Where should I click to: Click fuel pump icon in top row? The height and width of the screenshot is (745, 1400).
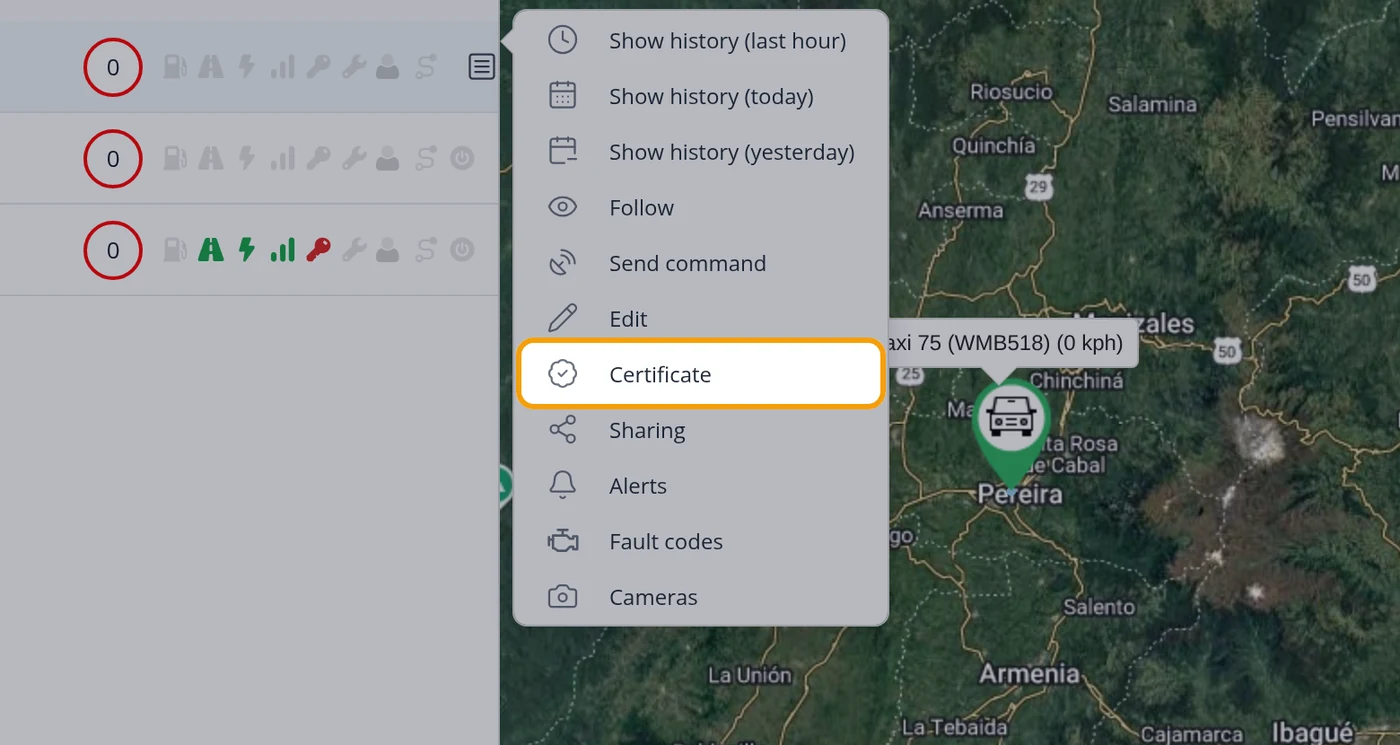click(x=175, y=67)
